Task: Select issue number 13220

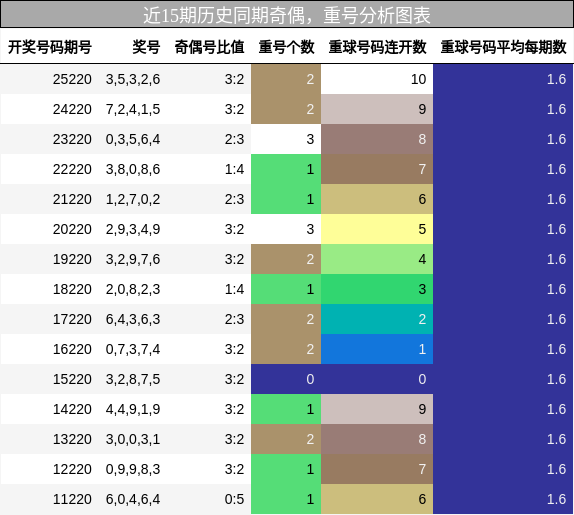Action: (72, 439)
